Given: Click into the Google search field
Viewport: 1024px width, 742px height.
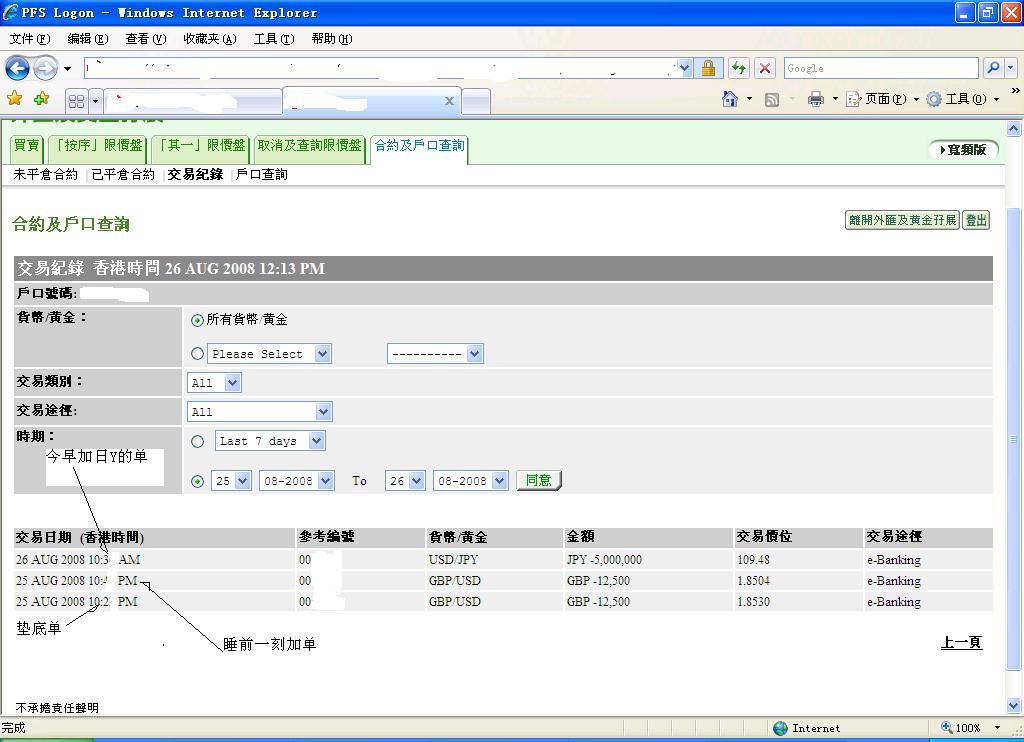Looking at the screenshot, I should pos(880,68).
